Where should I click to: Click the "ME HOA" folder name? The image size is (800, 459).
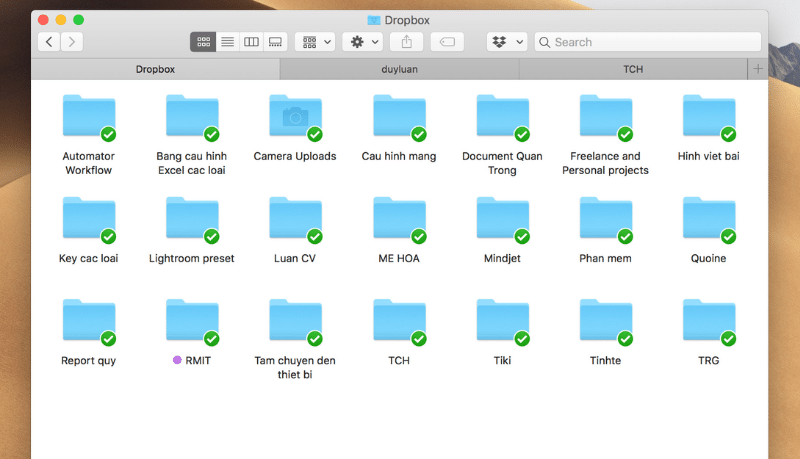point(399,259)
